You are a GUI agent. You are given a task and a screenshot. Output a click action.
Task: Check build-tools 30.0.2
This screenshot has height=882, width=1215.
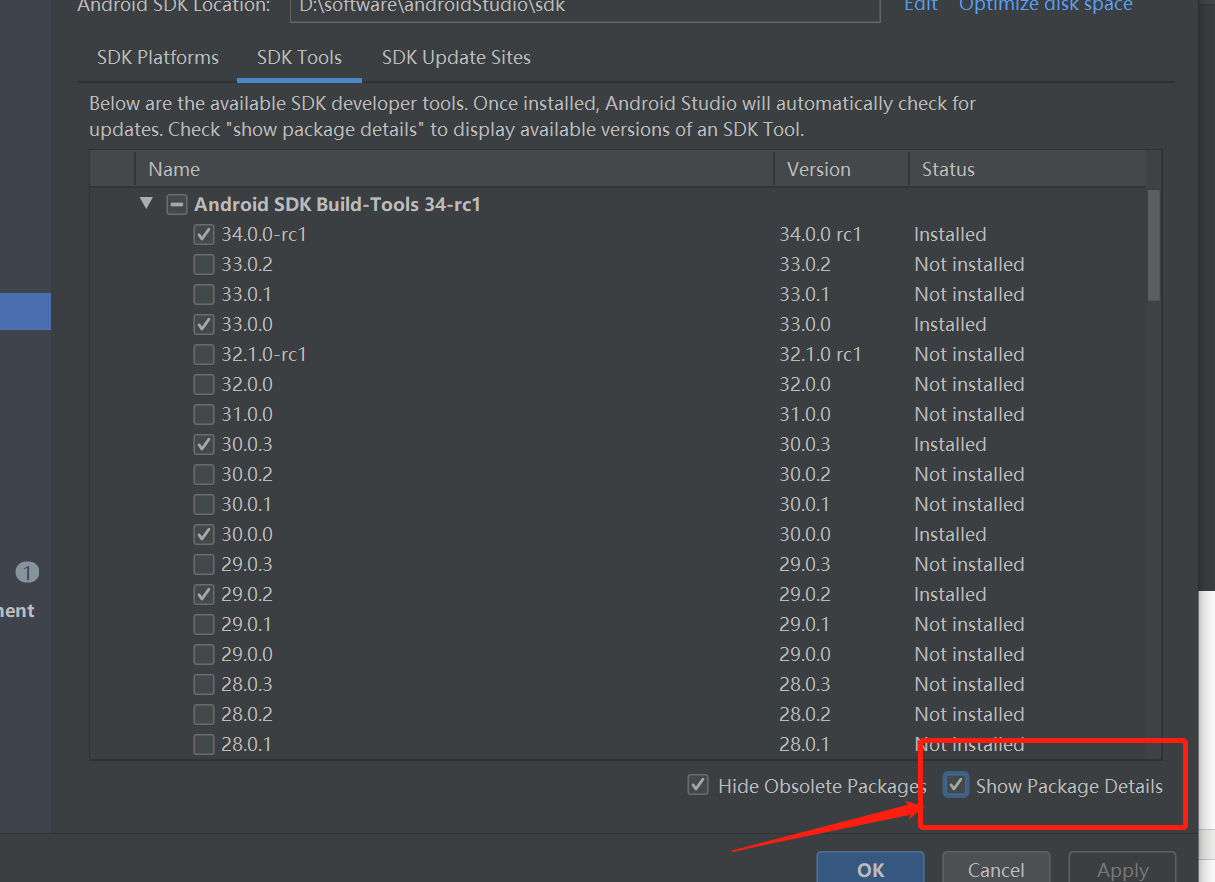tap(204, 474)
